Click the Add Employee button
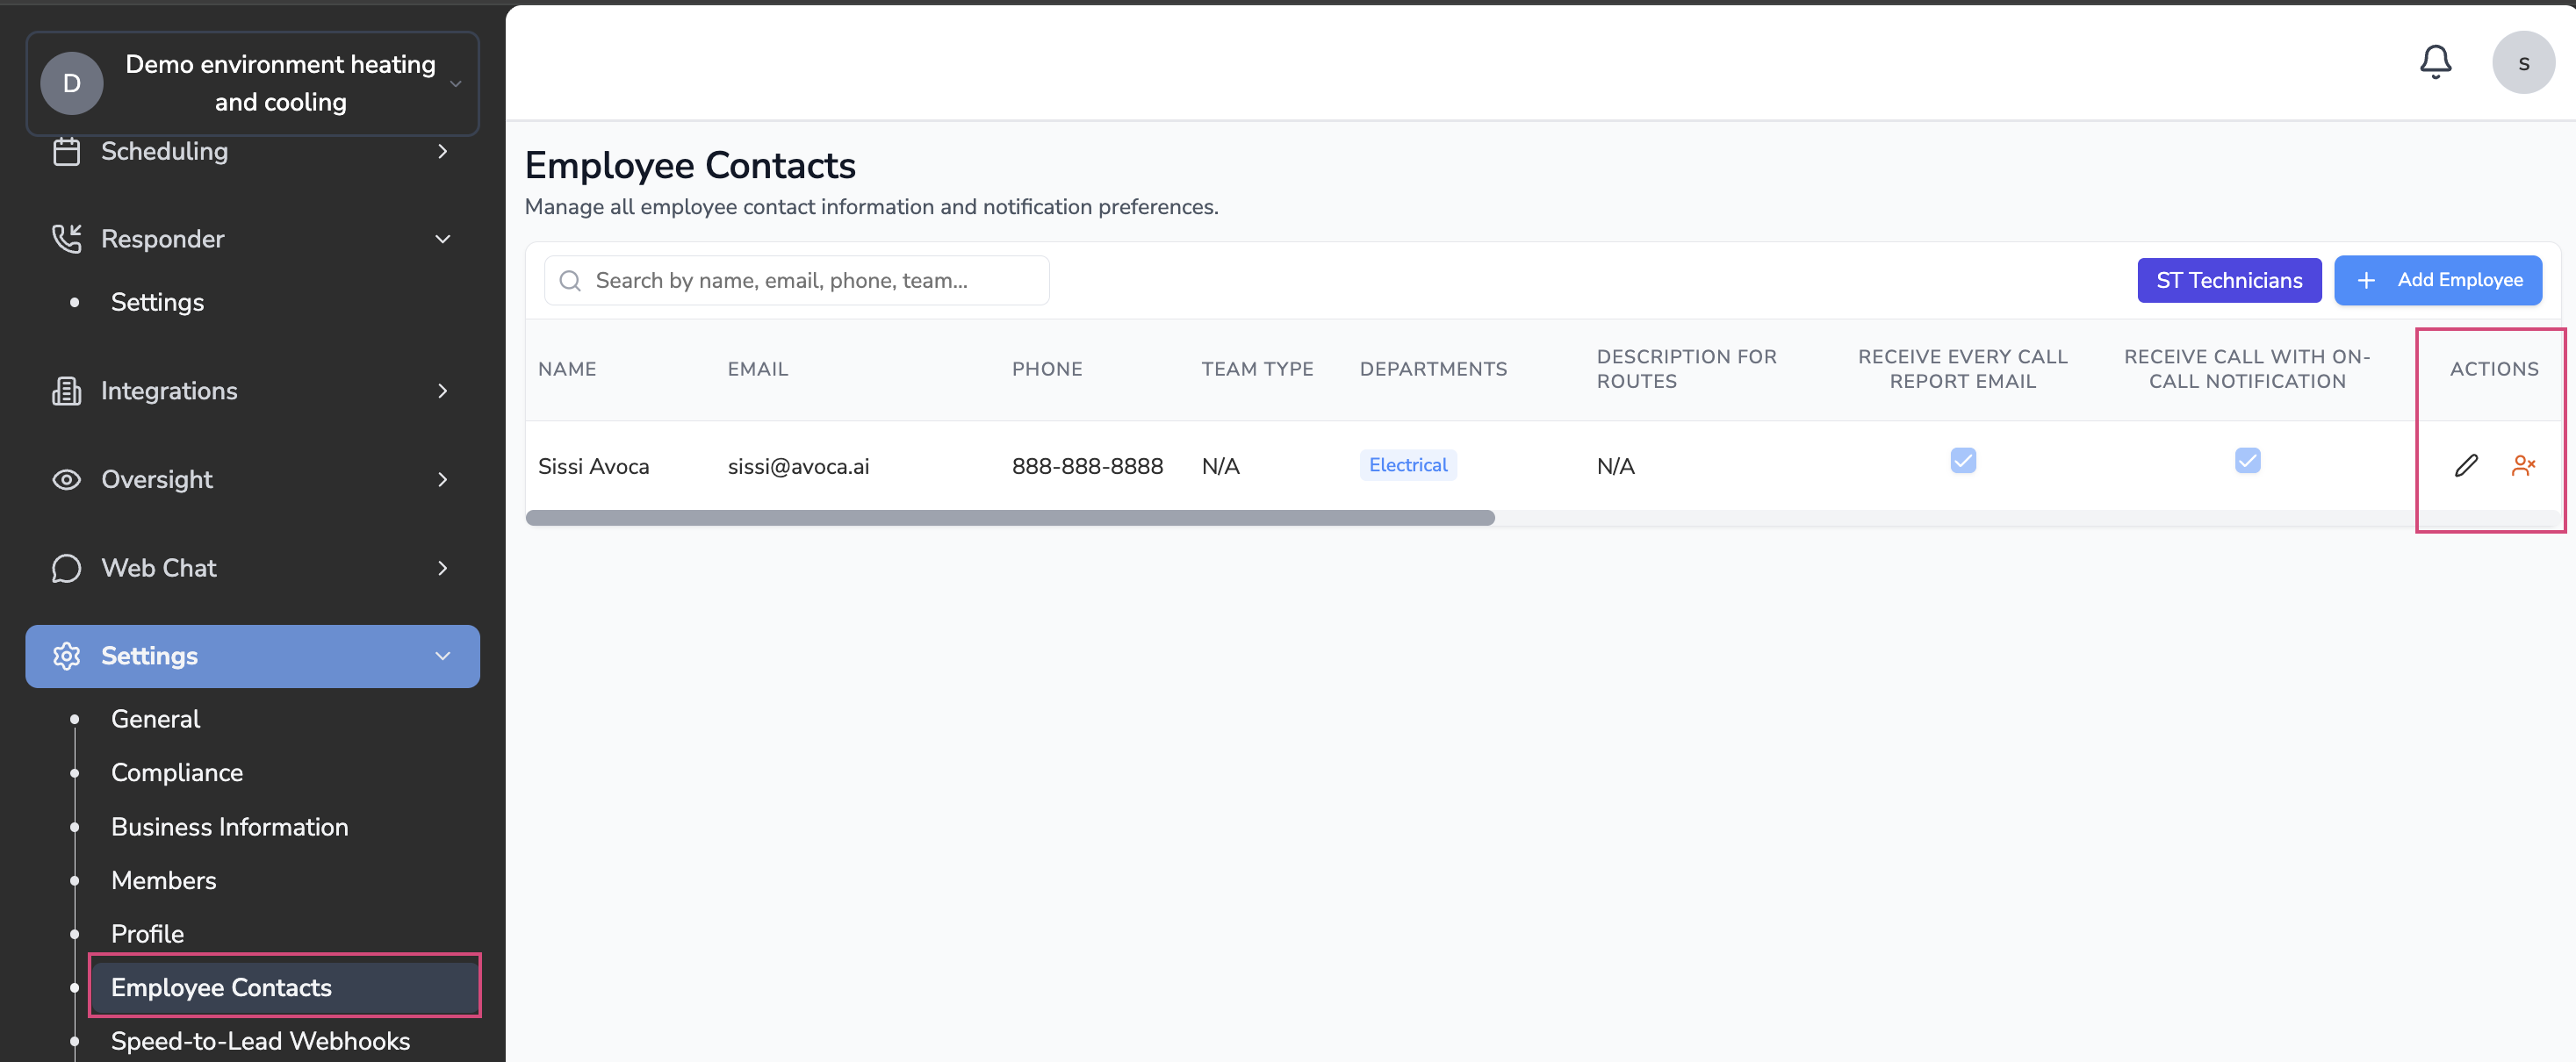 pyautogui.click(x=2437, y=280)
